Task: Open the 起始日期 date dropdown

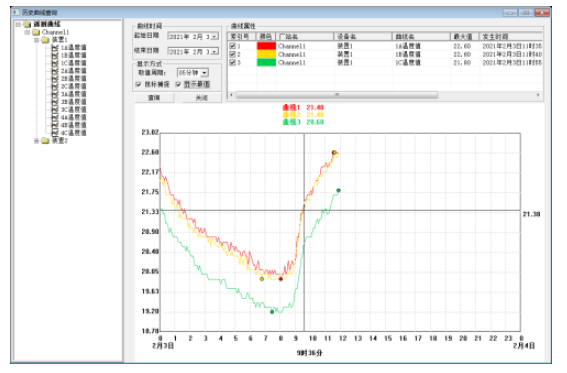Action: click(214, 37)
